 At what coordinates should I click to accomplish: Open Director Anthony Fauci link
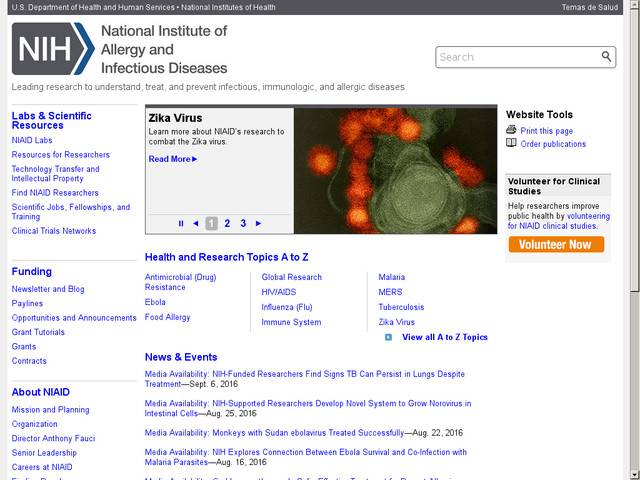53,438
